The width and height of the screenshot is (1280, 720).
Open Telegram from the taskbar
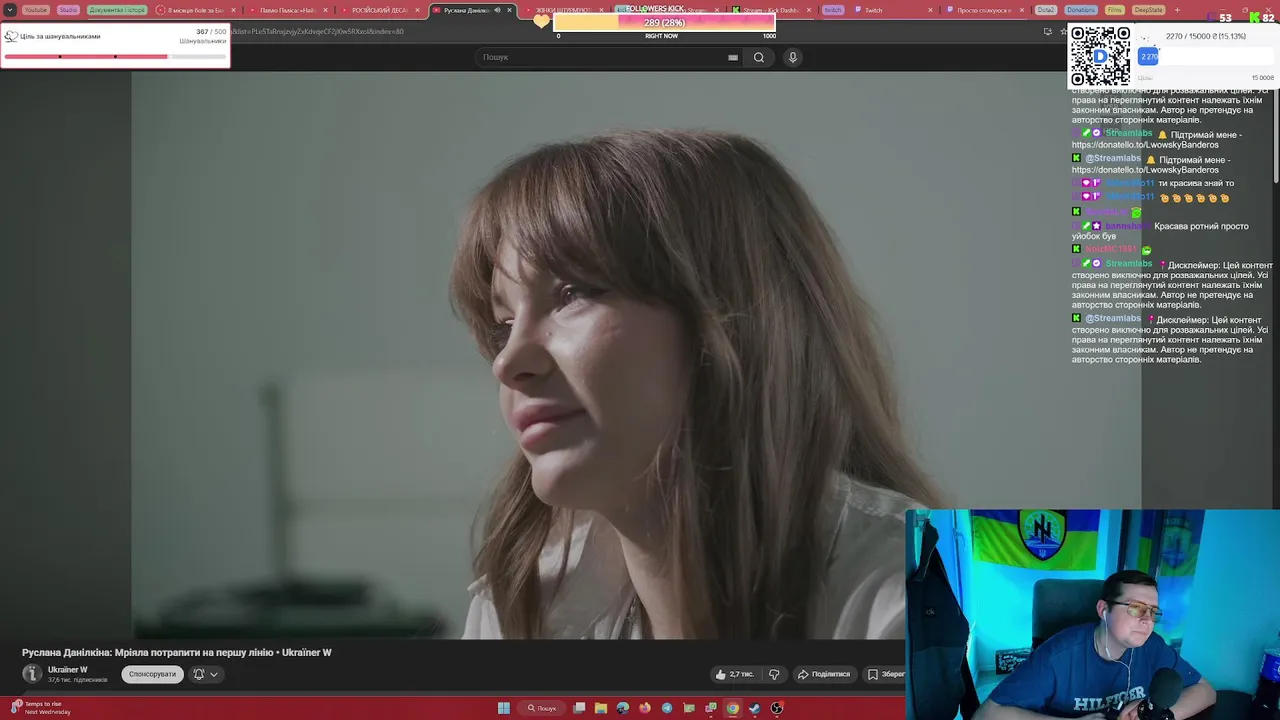[x=667, y=708]
